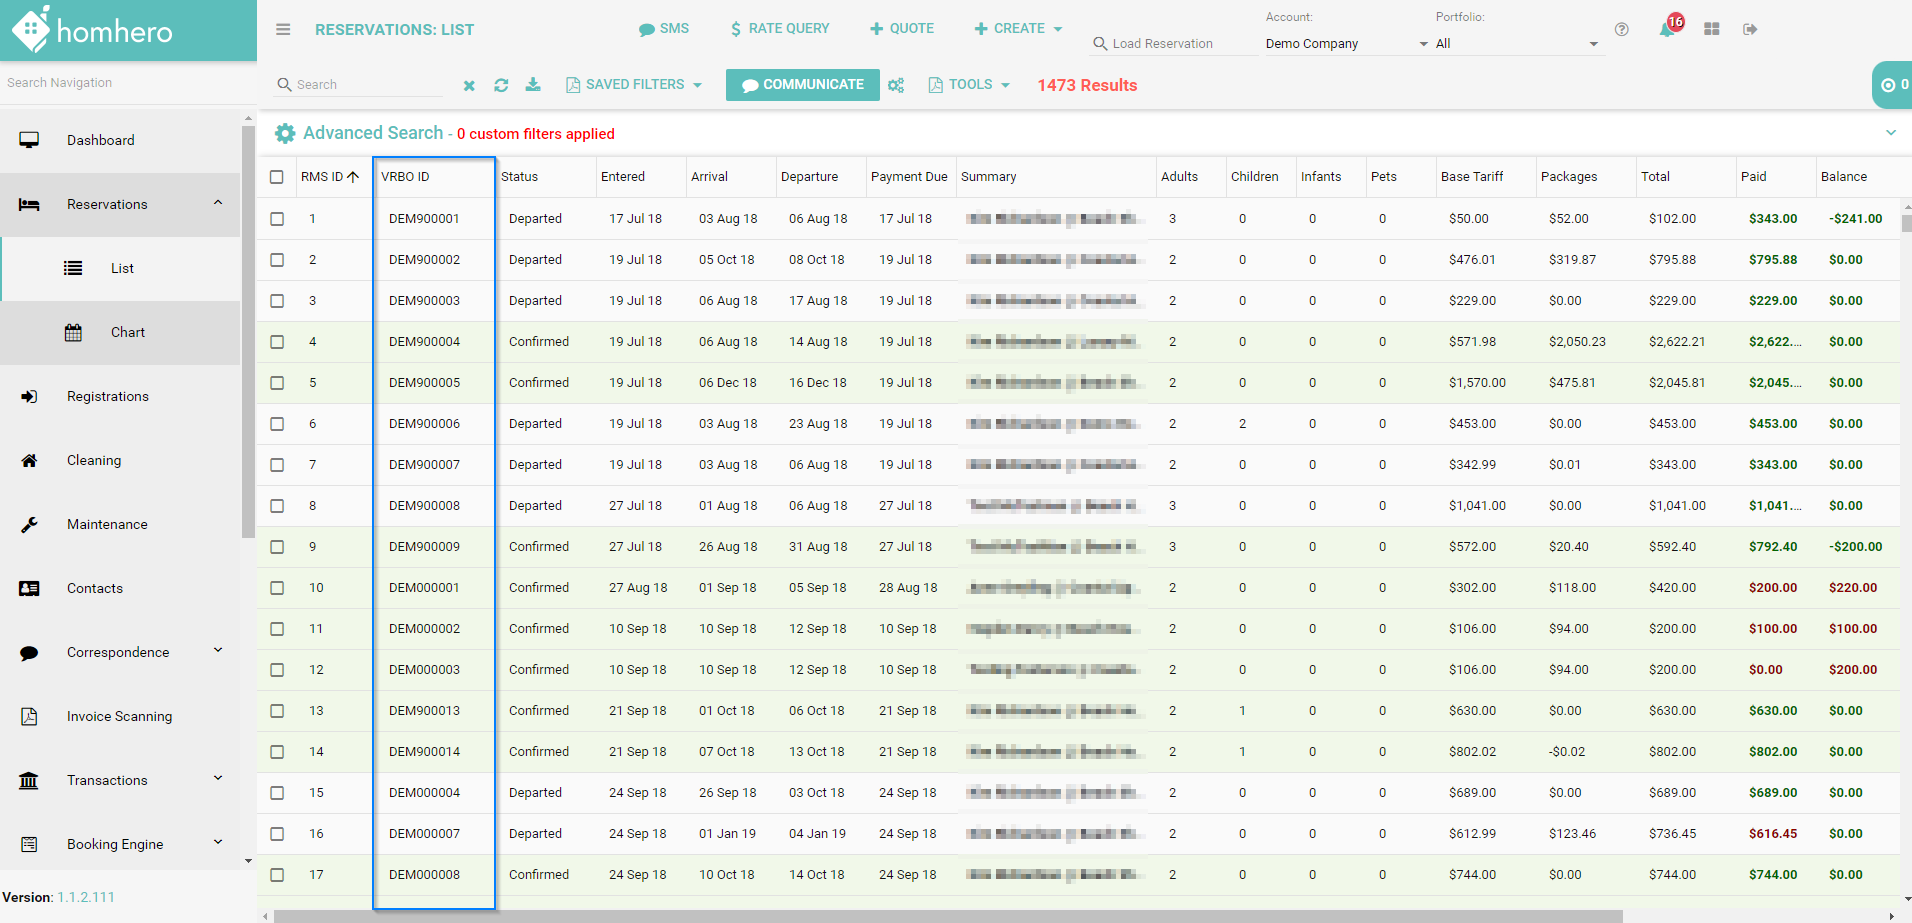Check the box for reservation DEM900004
The image size is (1912, 923).
[x=277, y=342]
